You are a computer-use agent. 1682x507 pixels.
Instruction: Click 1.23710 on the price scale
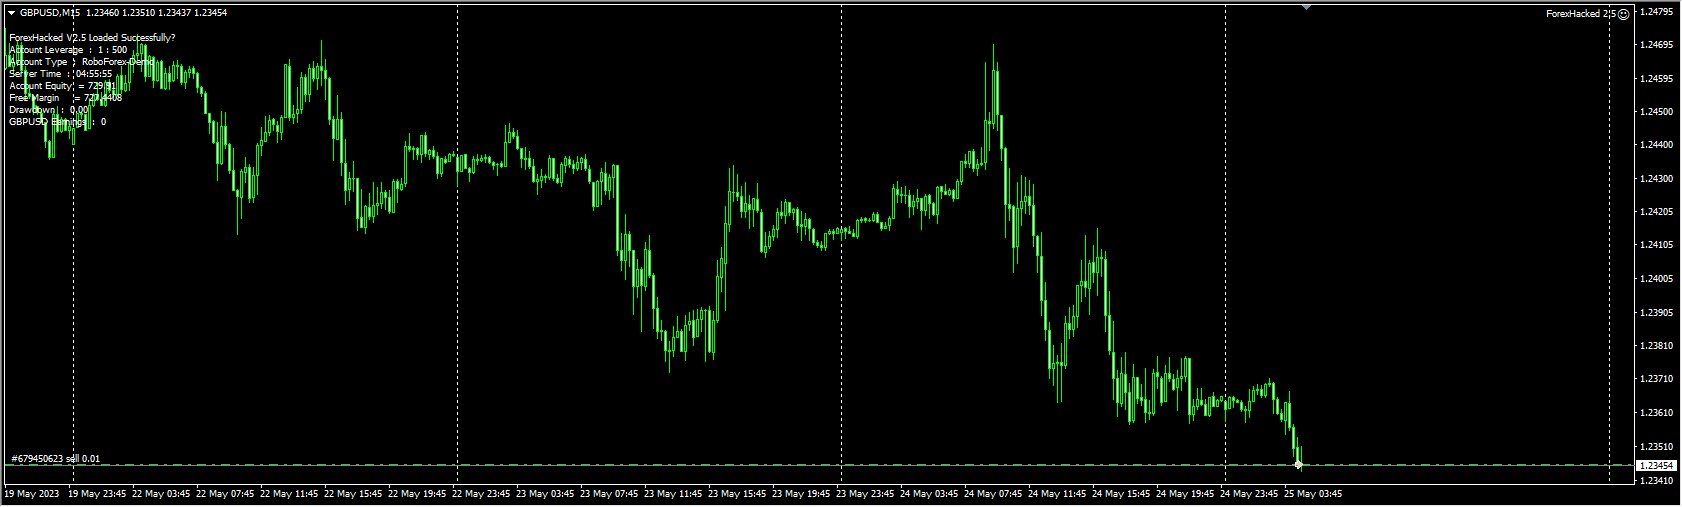(1657, 379)
